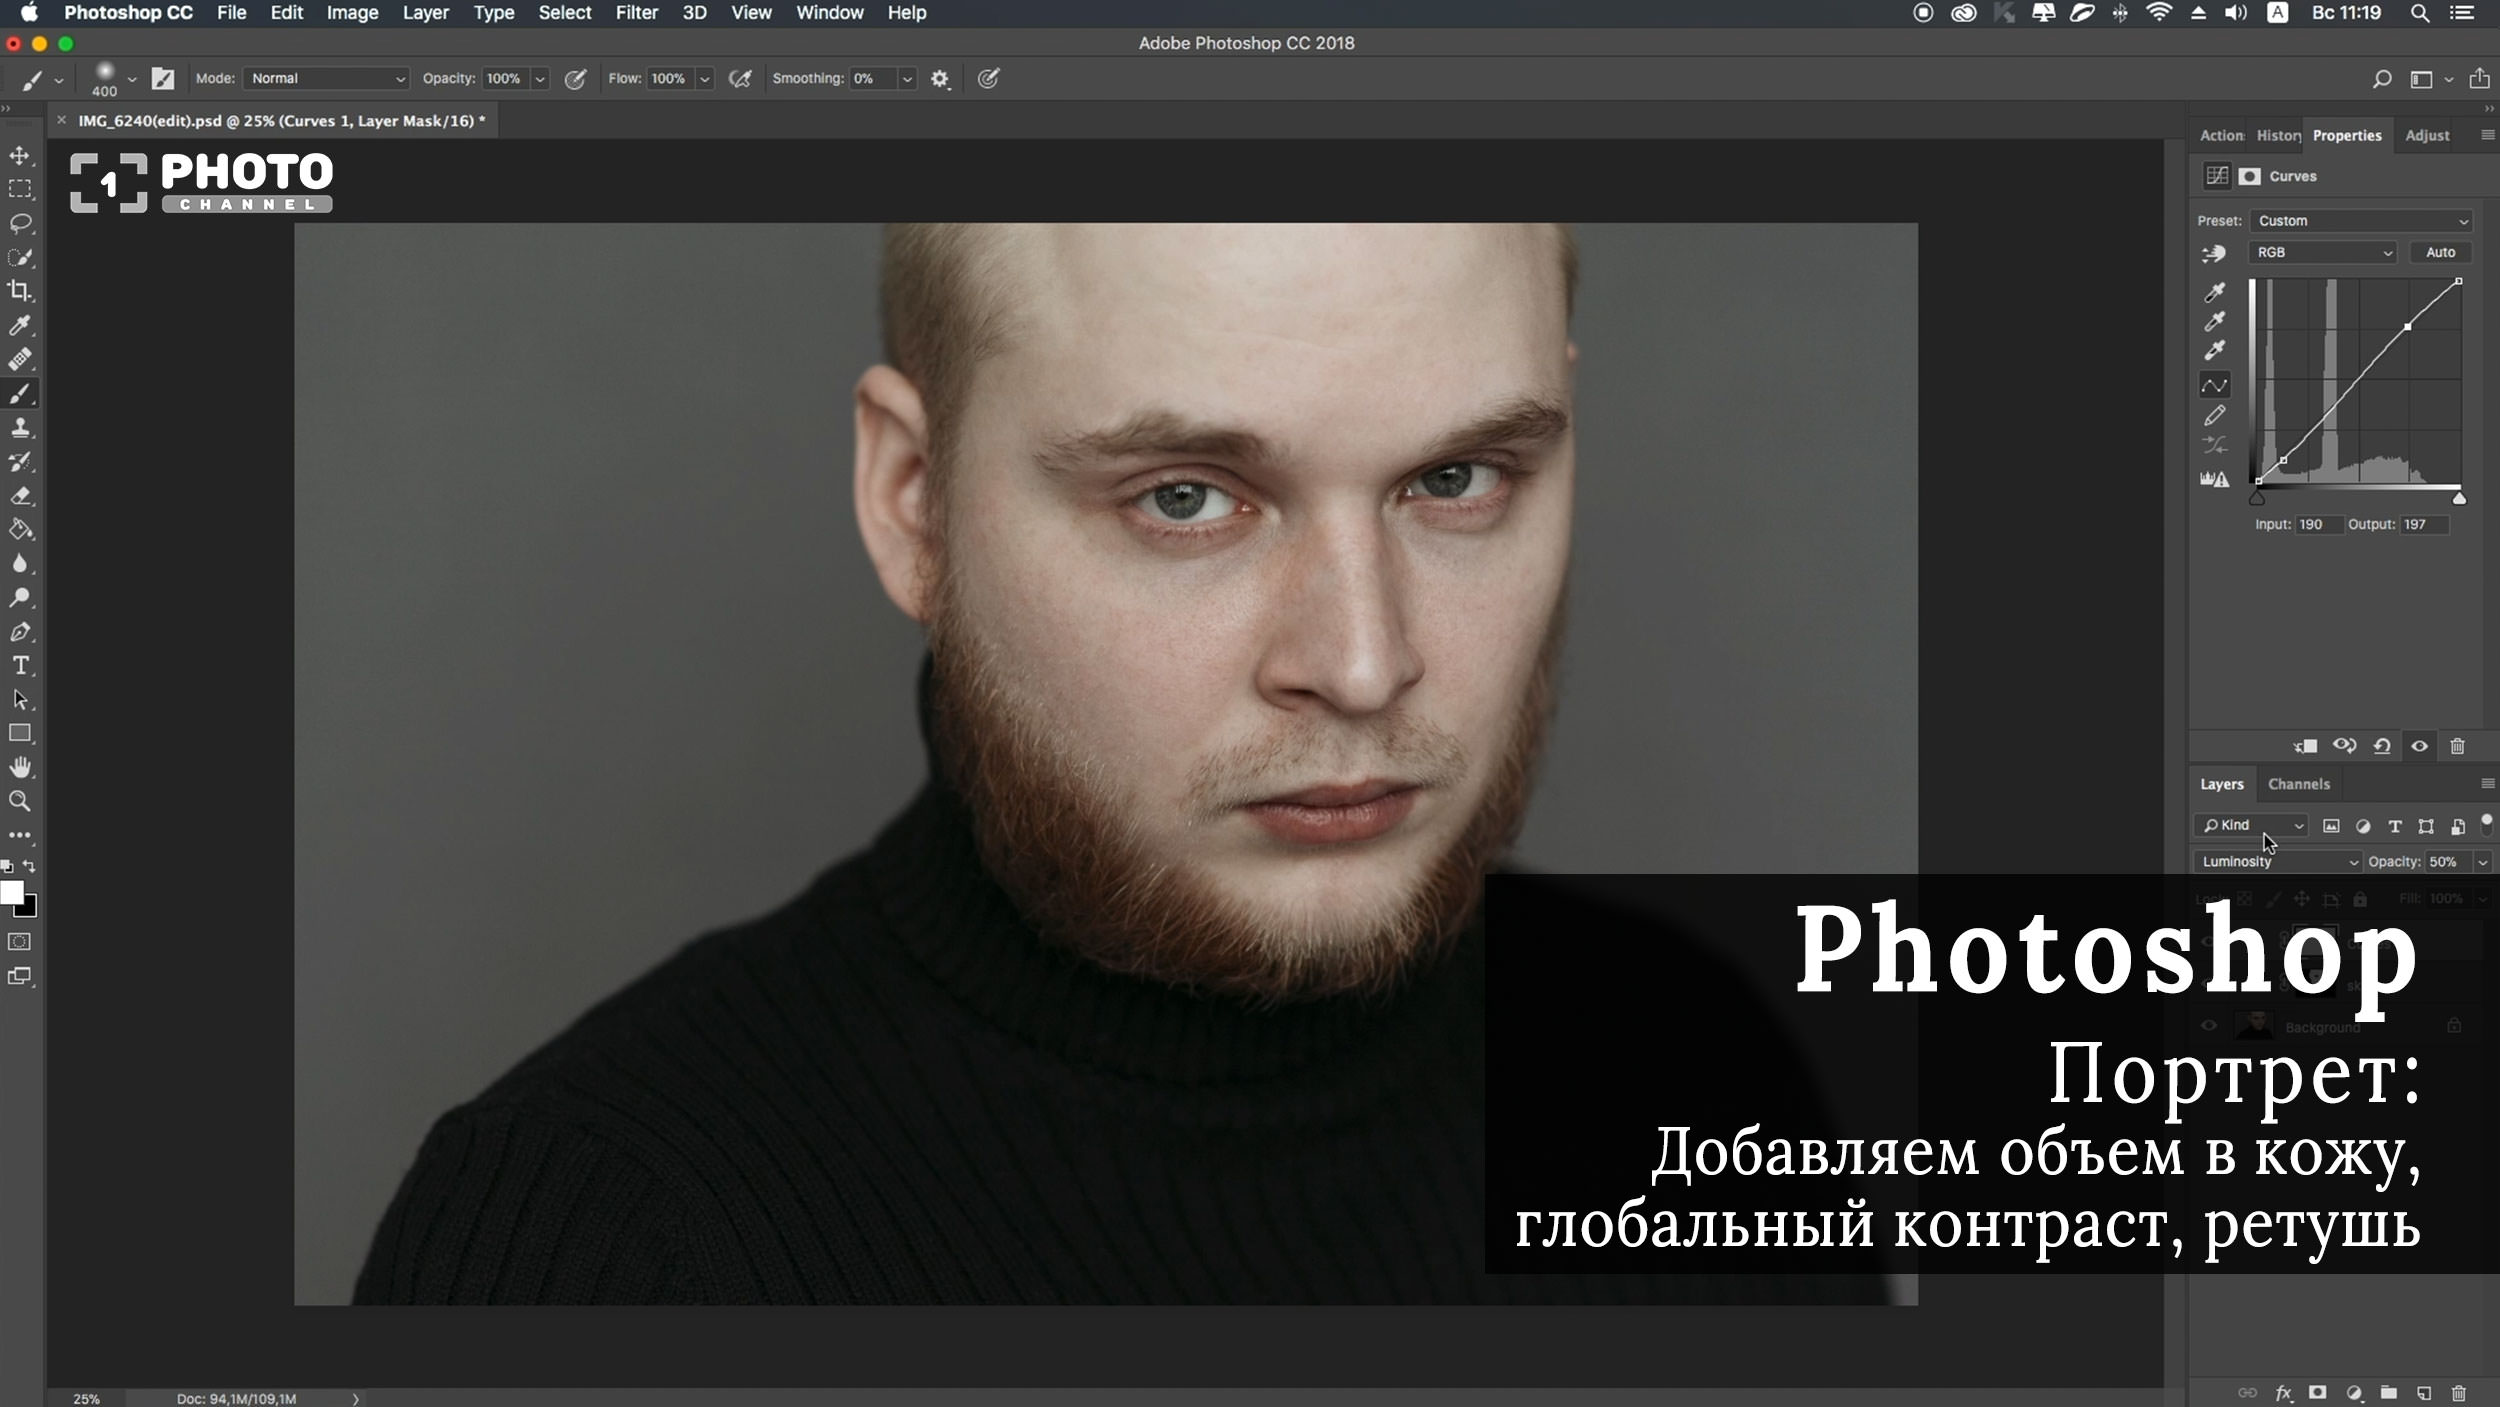
Task: Open the brush Mode dropdown
Action: [x=327, y=79]
